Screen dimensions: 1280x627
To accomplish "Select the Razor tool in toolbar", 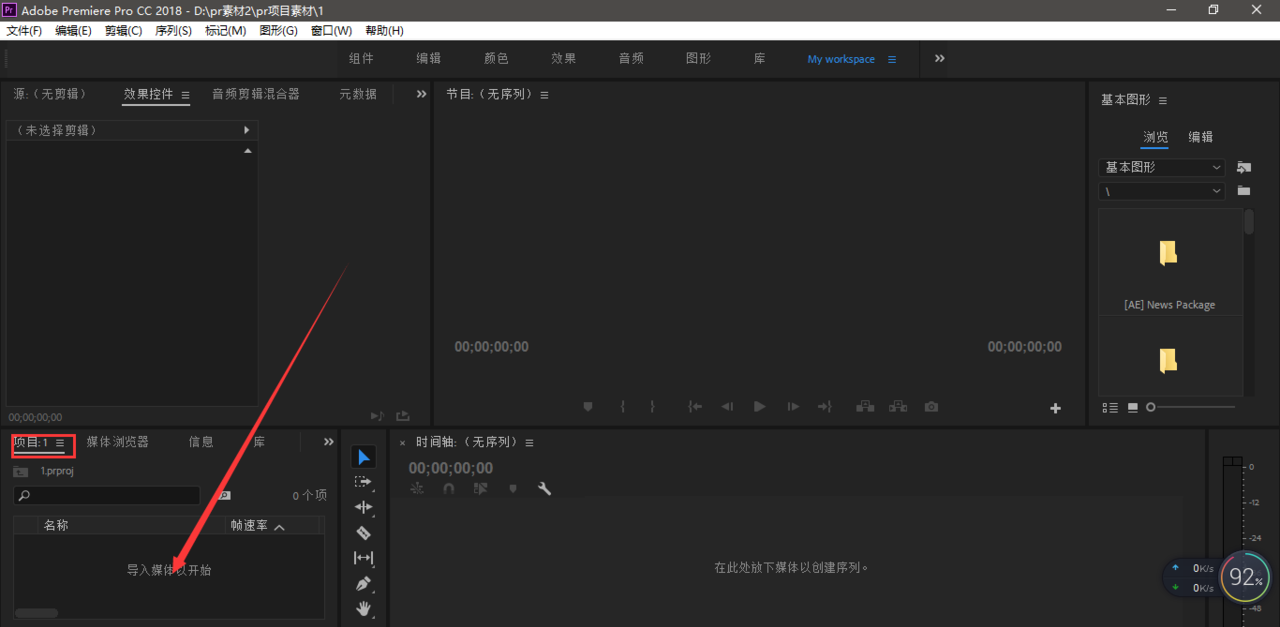I will pyautogui.click(x=363, y=533).
